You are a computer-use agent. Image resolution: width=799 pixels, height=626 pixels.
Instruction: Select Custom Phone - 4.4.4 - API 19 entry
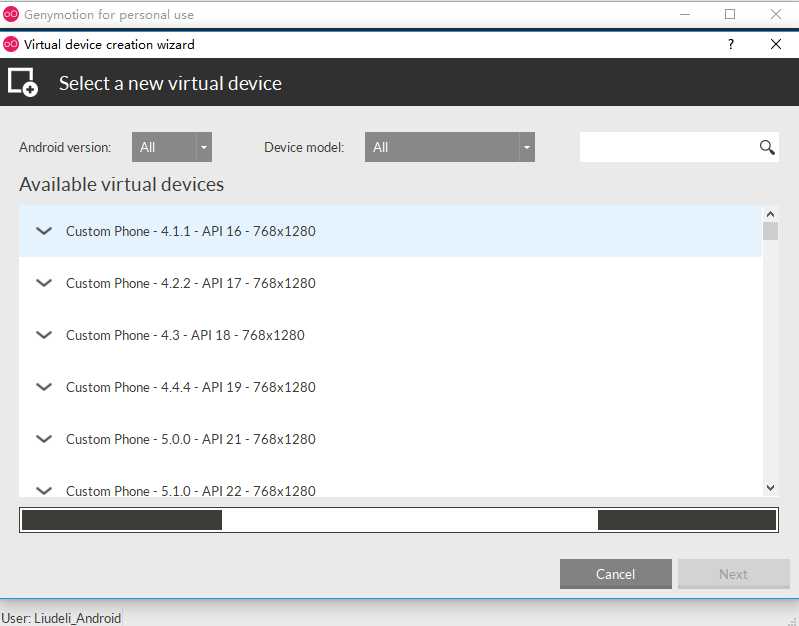tap(390, 387)
